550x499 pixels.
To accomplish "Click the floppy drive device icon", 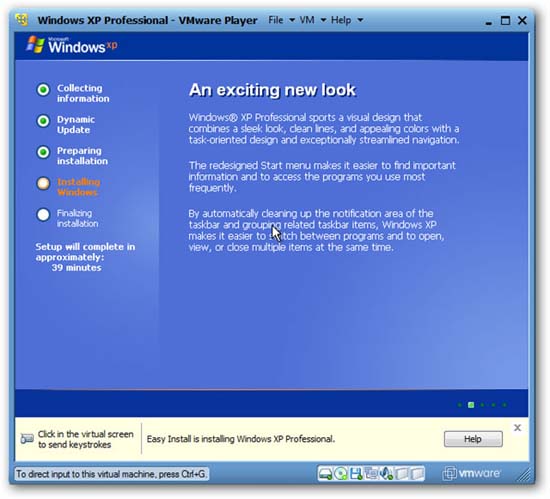I will [x=356, y=474].
